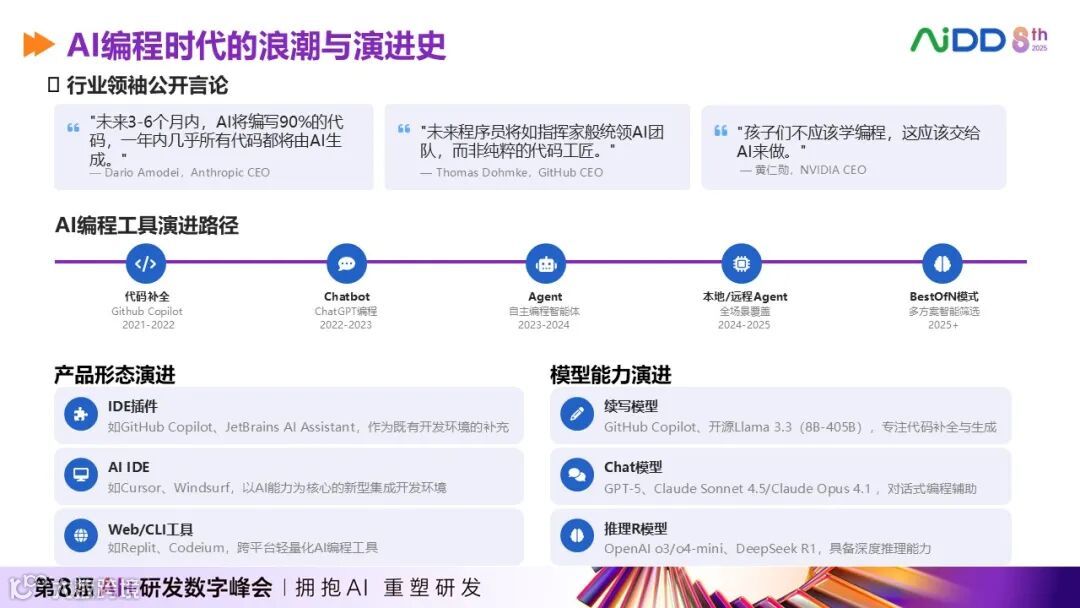Screen dimensions: 1080x608
Task: Click the quote 孩子们不应该学编程
Action: [x=858, y=141]
